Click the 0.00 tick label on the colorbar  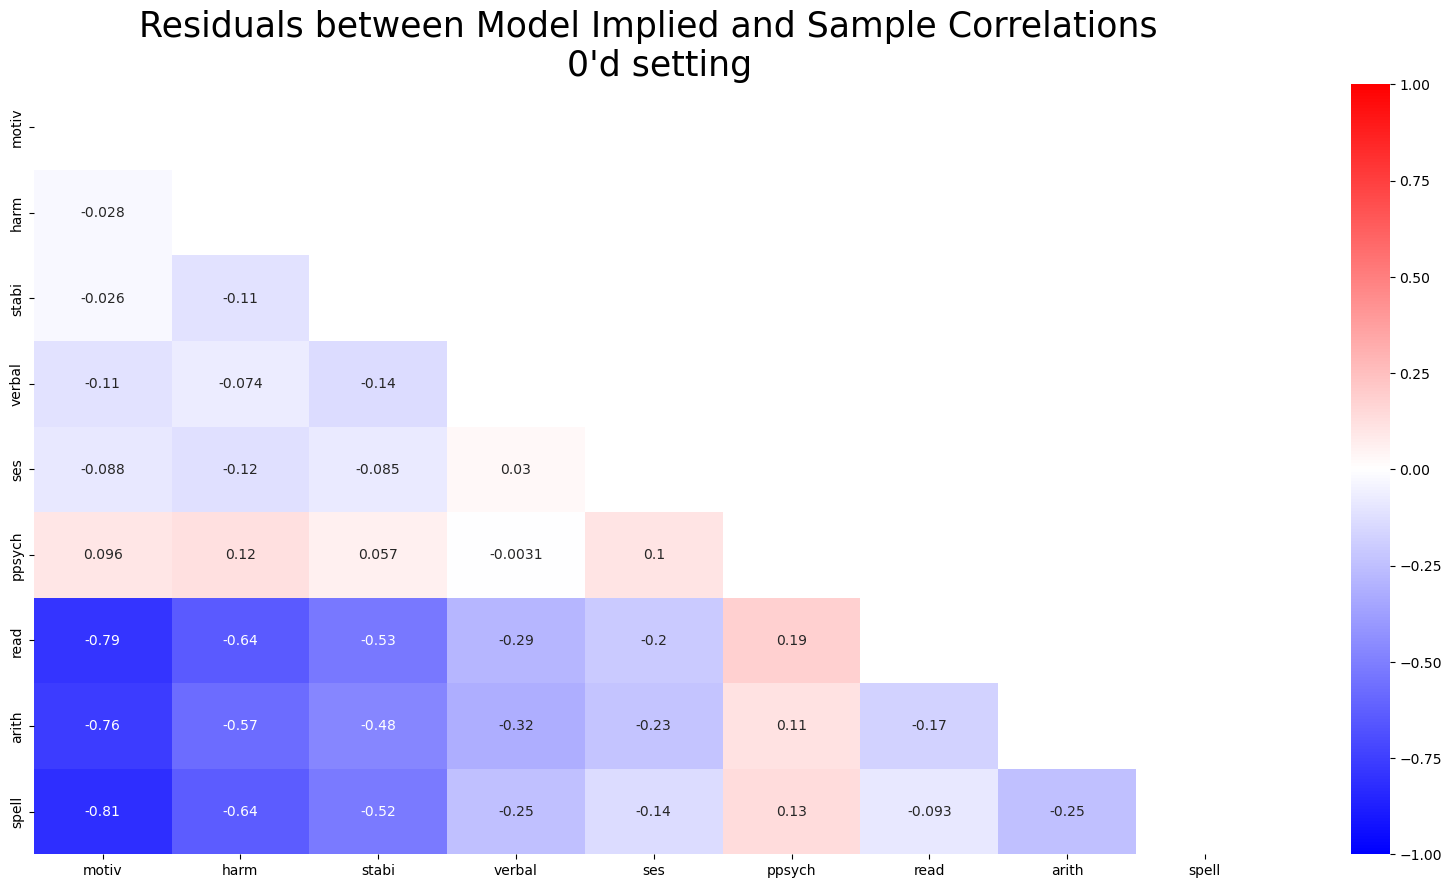[x=1416, y=470]
